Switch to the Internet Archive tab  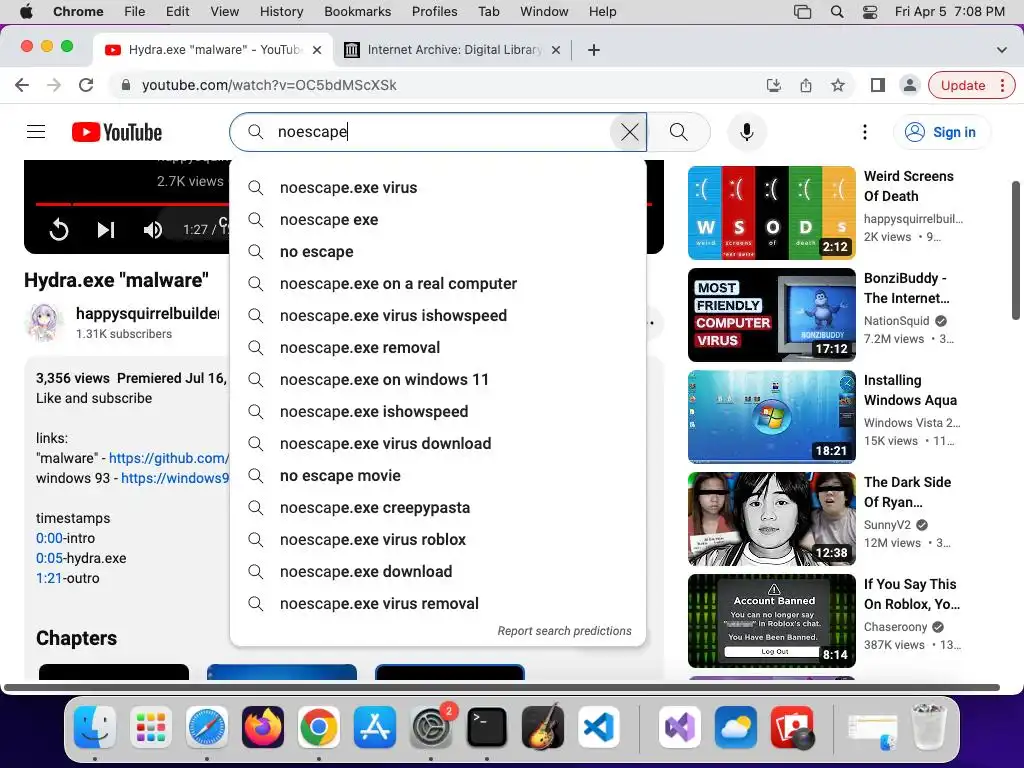[x=453, y=50]
